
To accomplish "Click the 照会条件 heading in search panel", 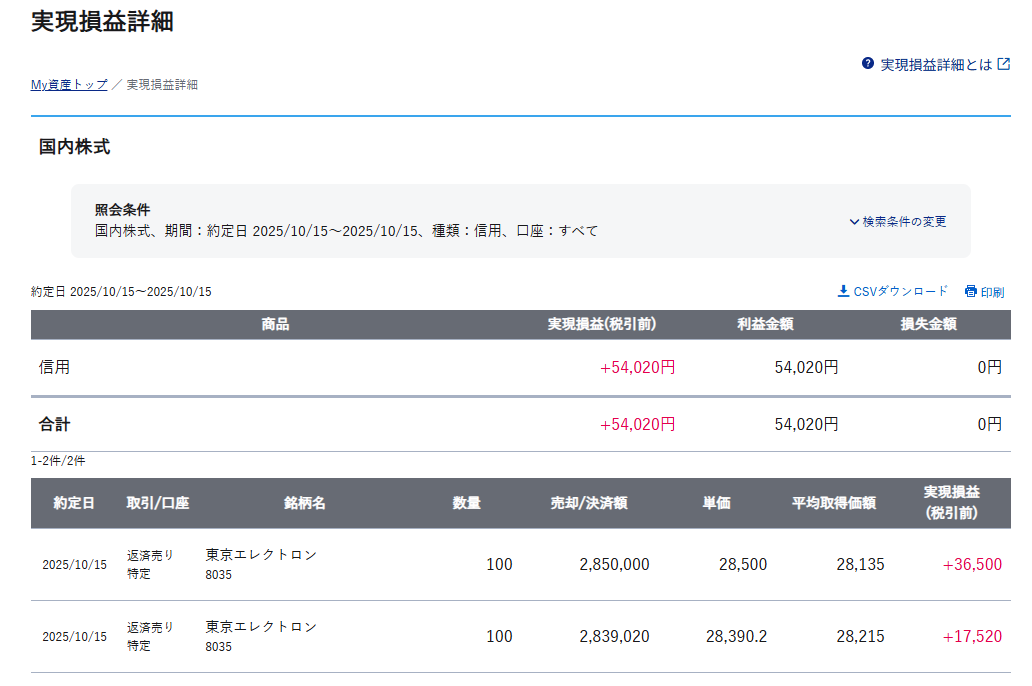I will pyautogui.click(x=122, y=210).
